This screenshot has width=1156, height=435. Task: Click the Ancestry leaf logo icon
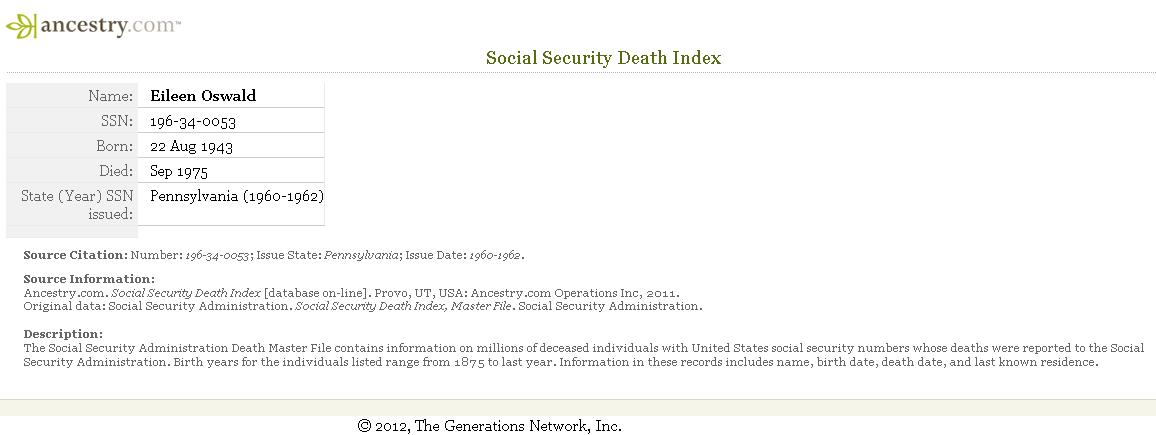[x=21, y=26]
